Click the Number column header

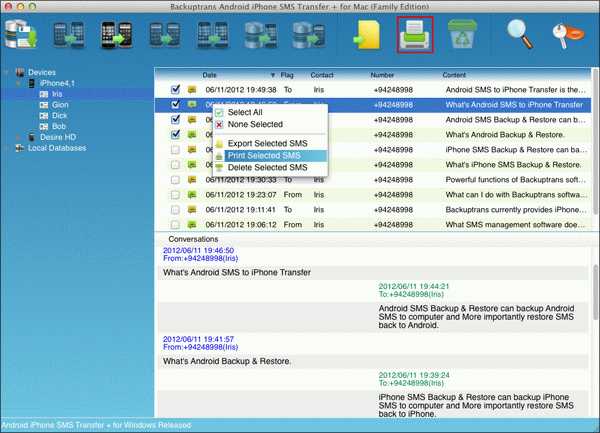pos(382,75)
